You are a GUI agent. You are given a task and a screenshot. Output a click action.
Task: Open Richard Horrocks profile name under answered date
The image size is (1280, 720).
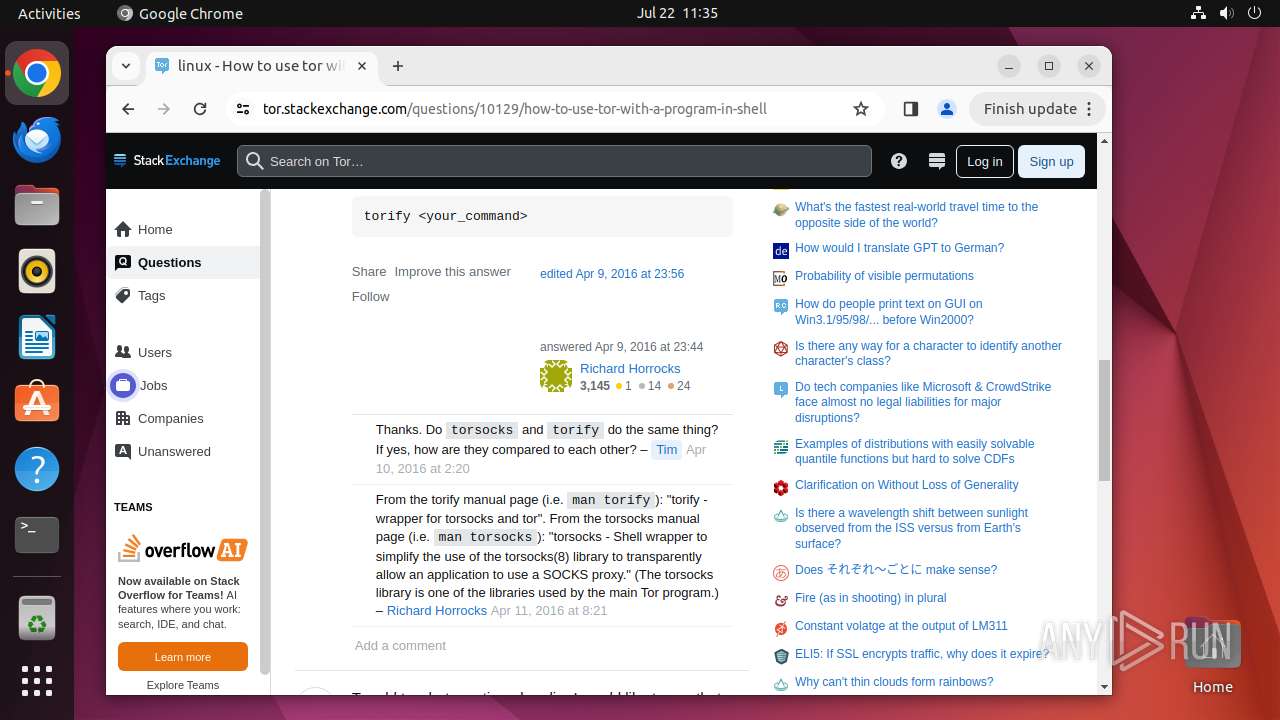630,368
